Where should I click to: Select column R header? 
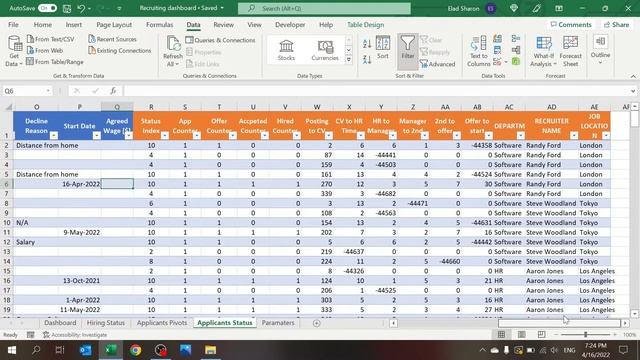[151, 107]
